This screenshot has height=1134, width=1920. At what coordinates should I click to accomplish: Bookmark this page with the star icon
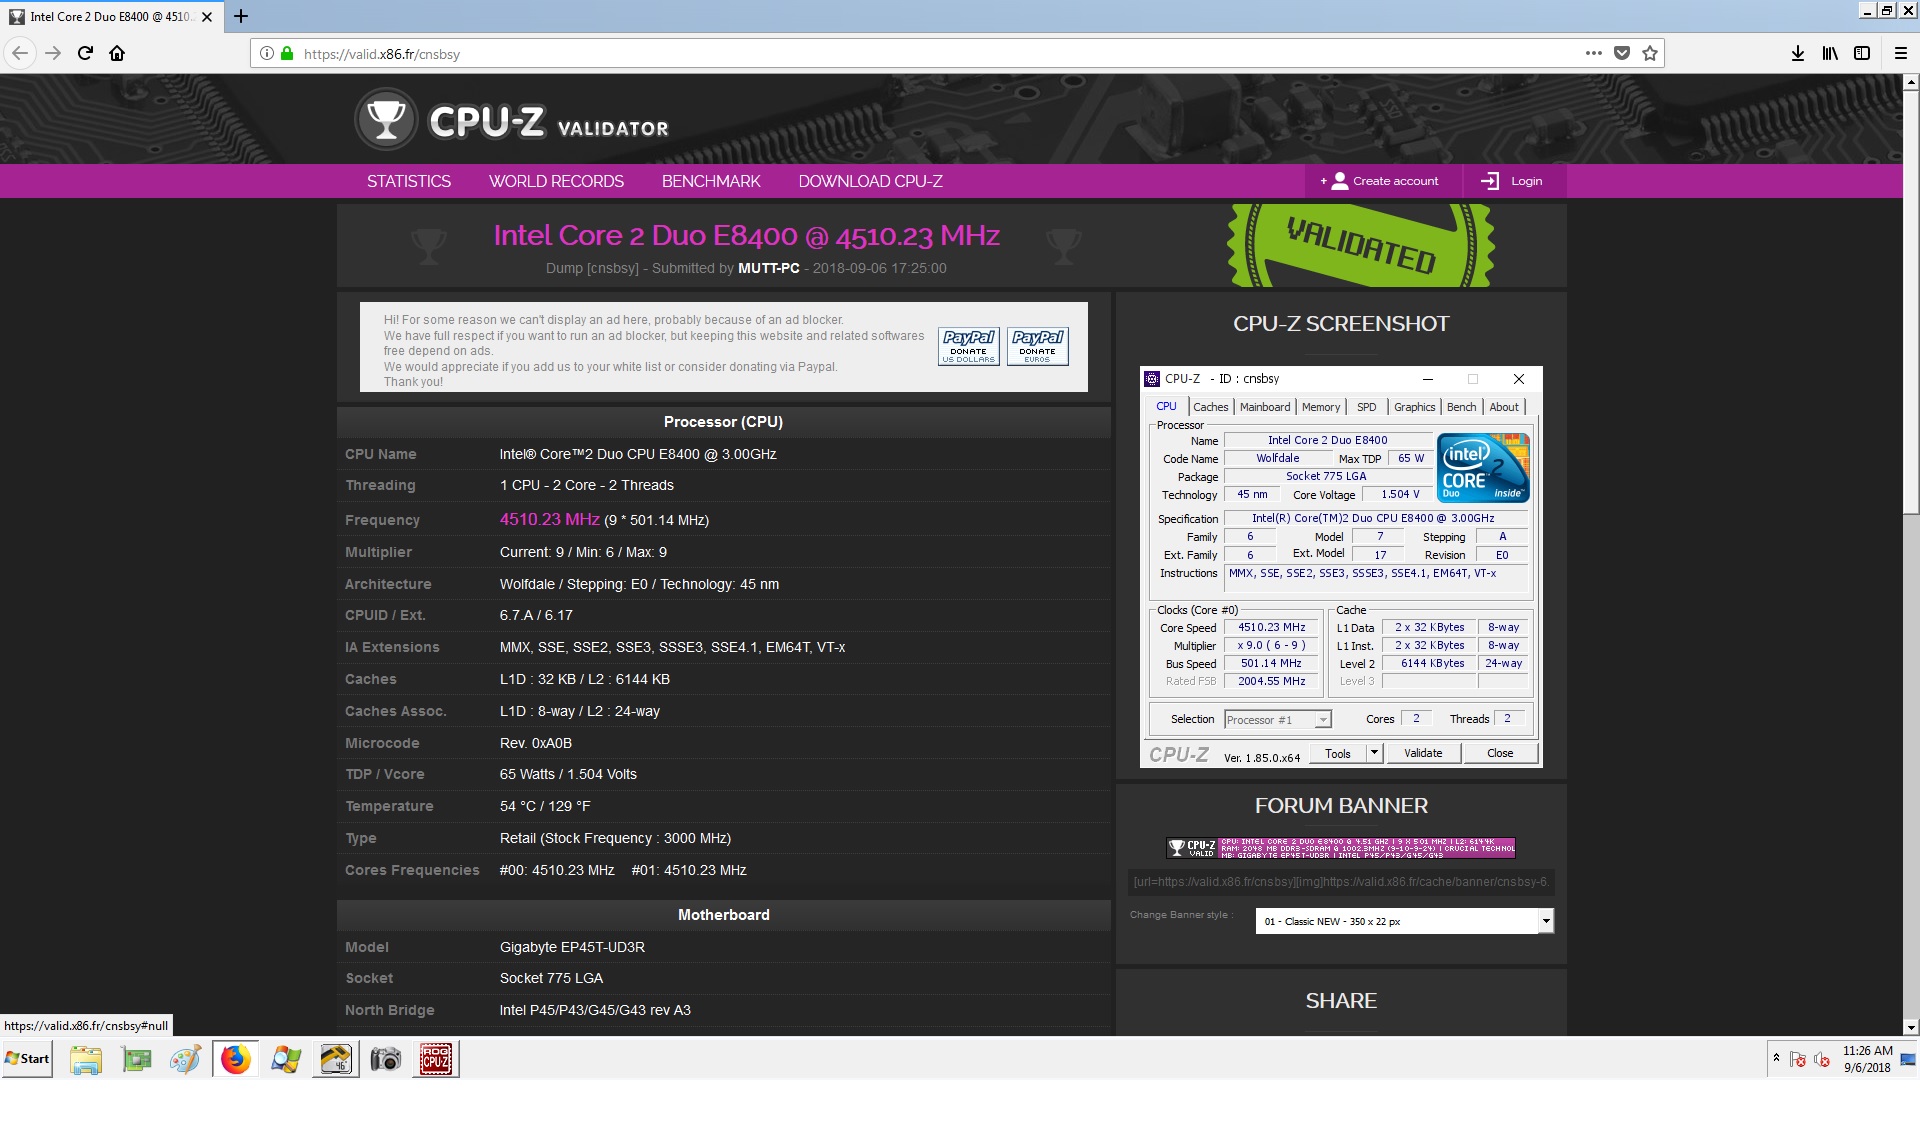pos(1650,53)
